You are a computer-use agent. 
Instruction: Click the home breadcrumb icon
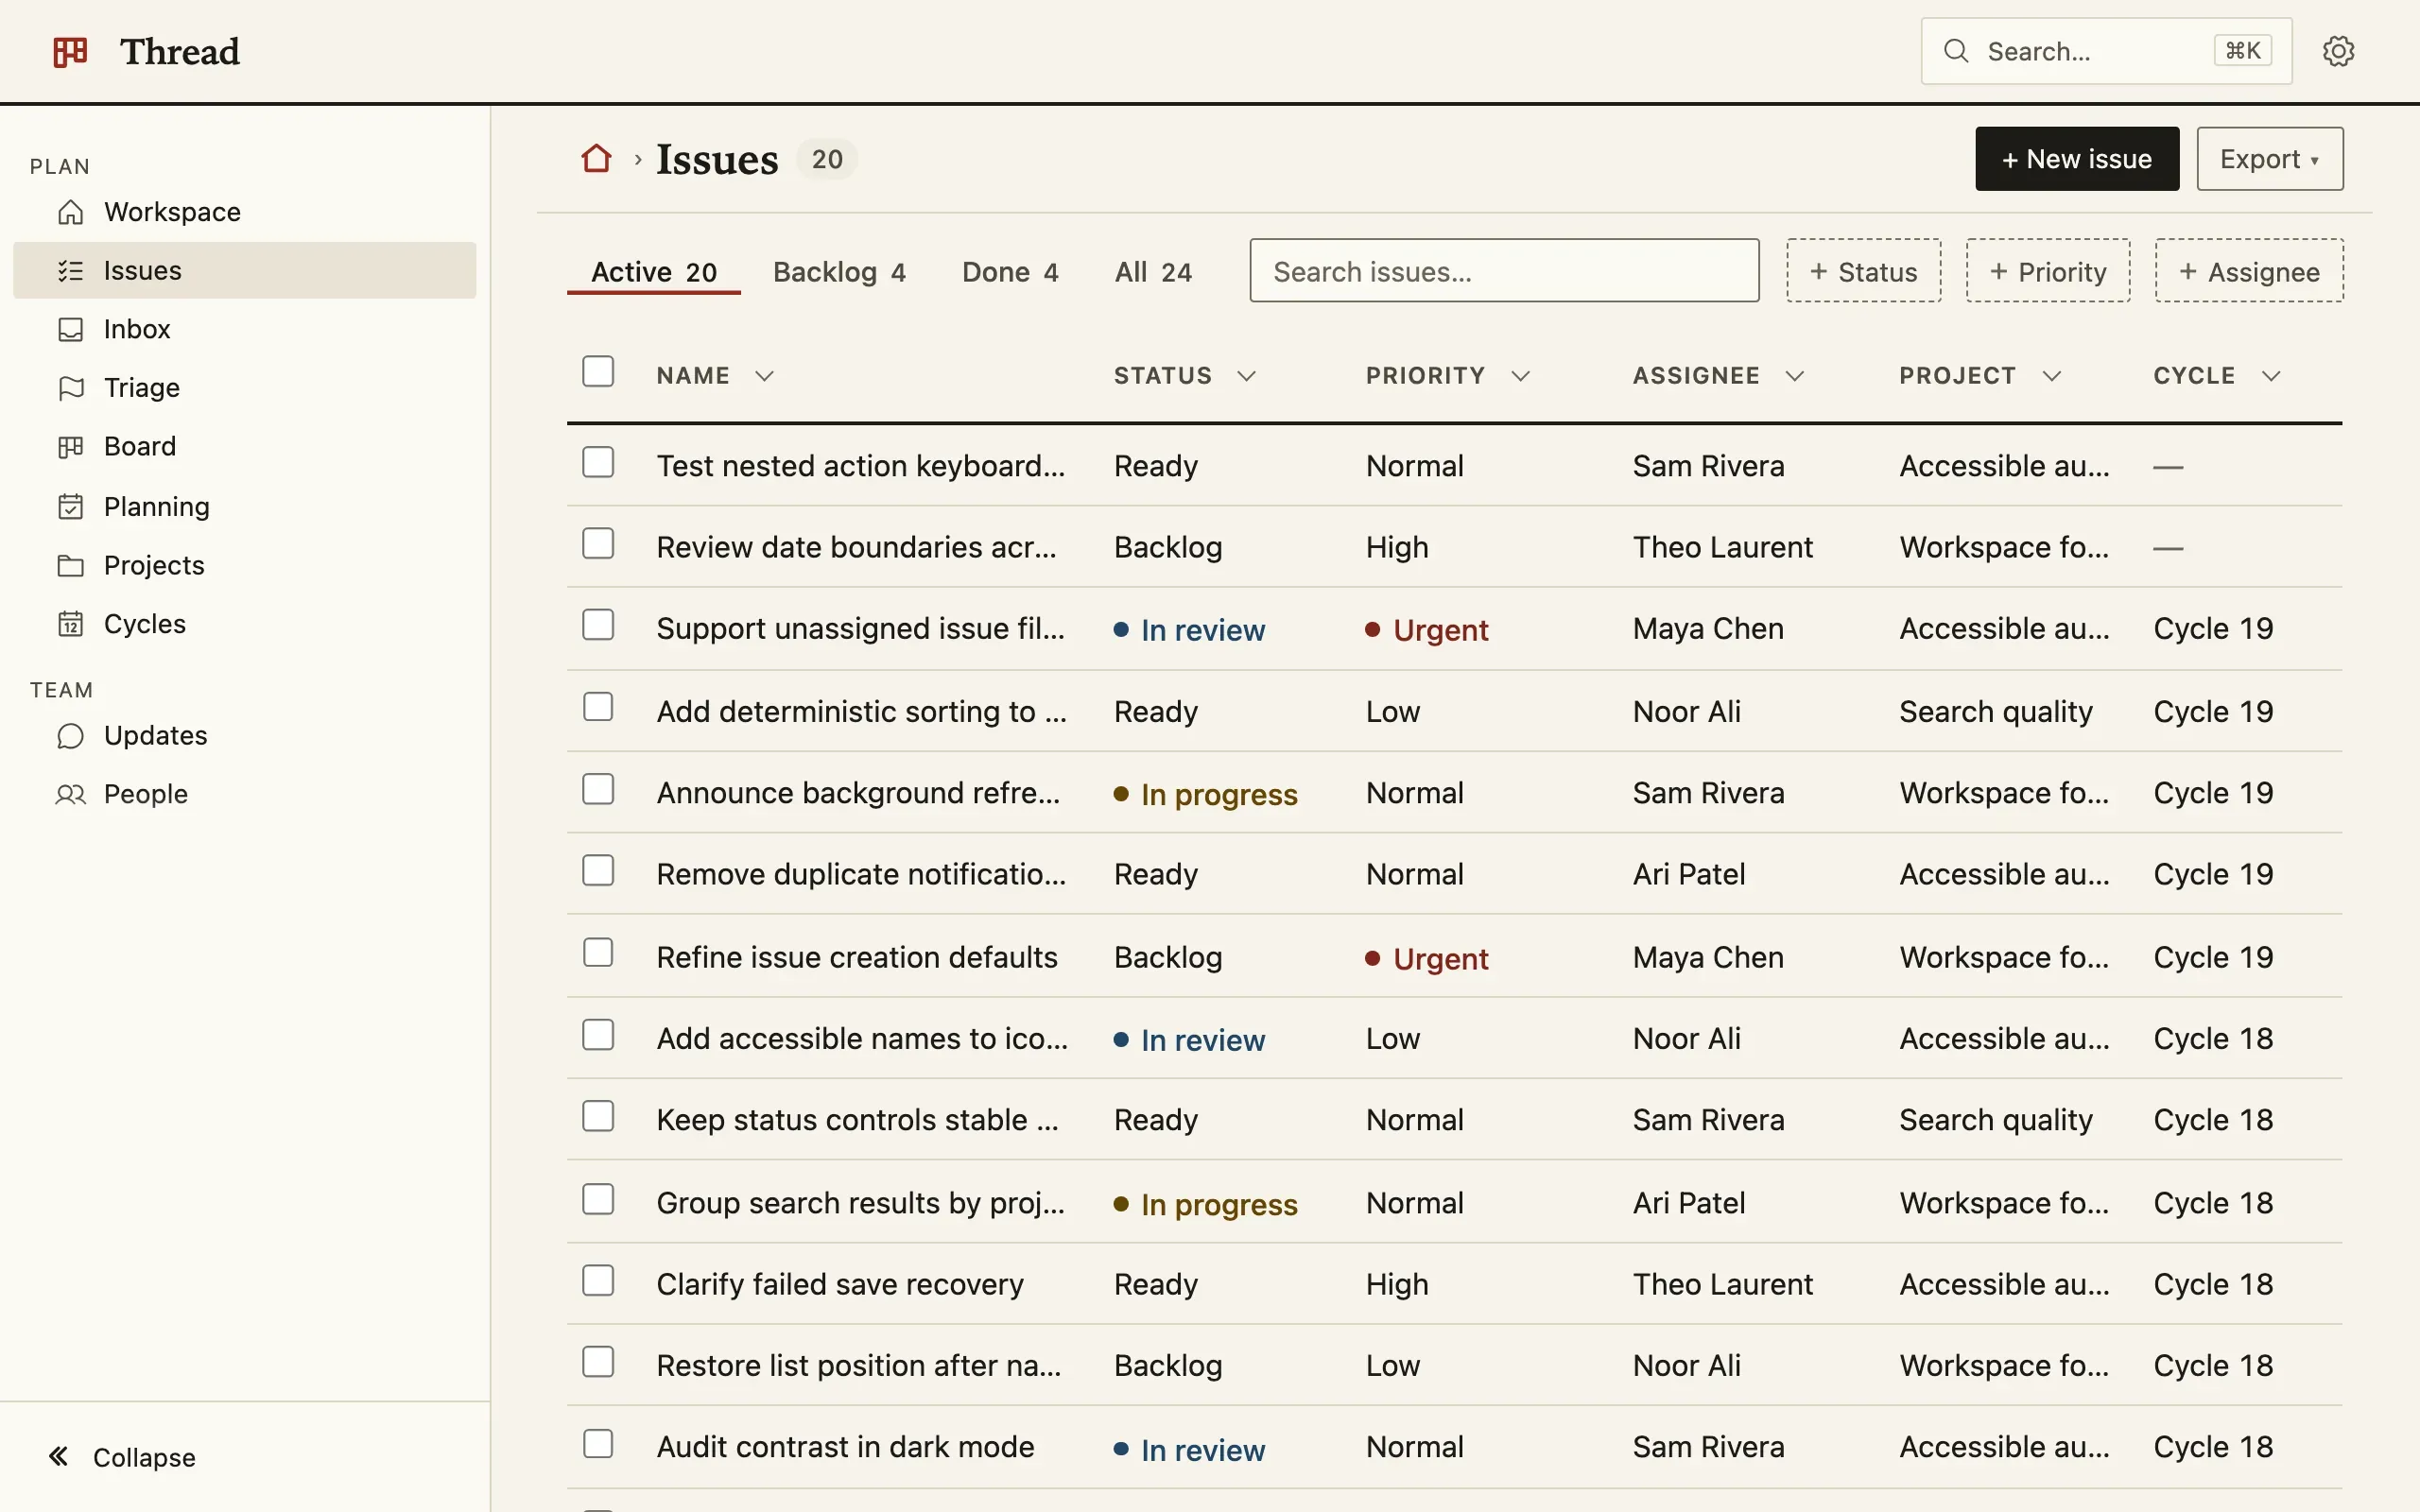pos(596,158)
